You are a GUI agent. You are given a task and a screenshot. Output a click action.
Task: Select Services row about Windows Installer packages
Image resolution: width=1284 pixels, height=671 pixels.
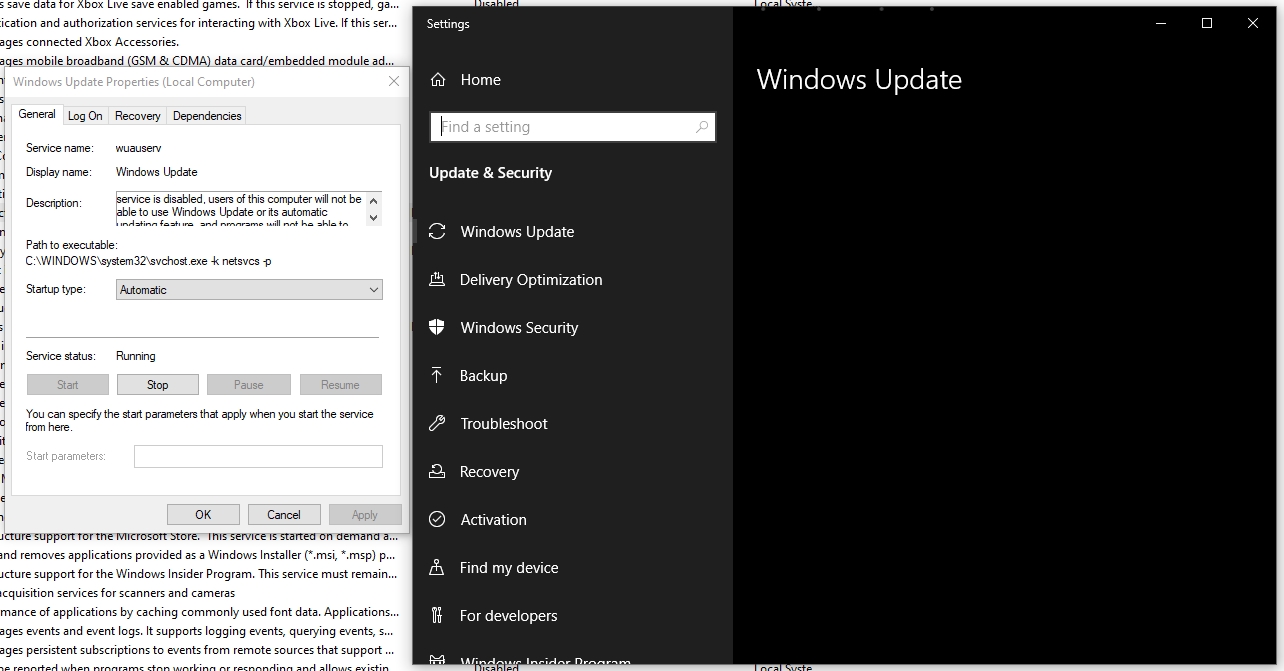click(x=200, y=555)
